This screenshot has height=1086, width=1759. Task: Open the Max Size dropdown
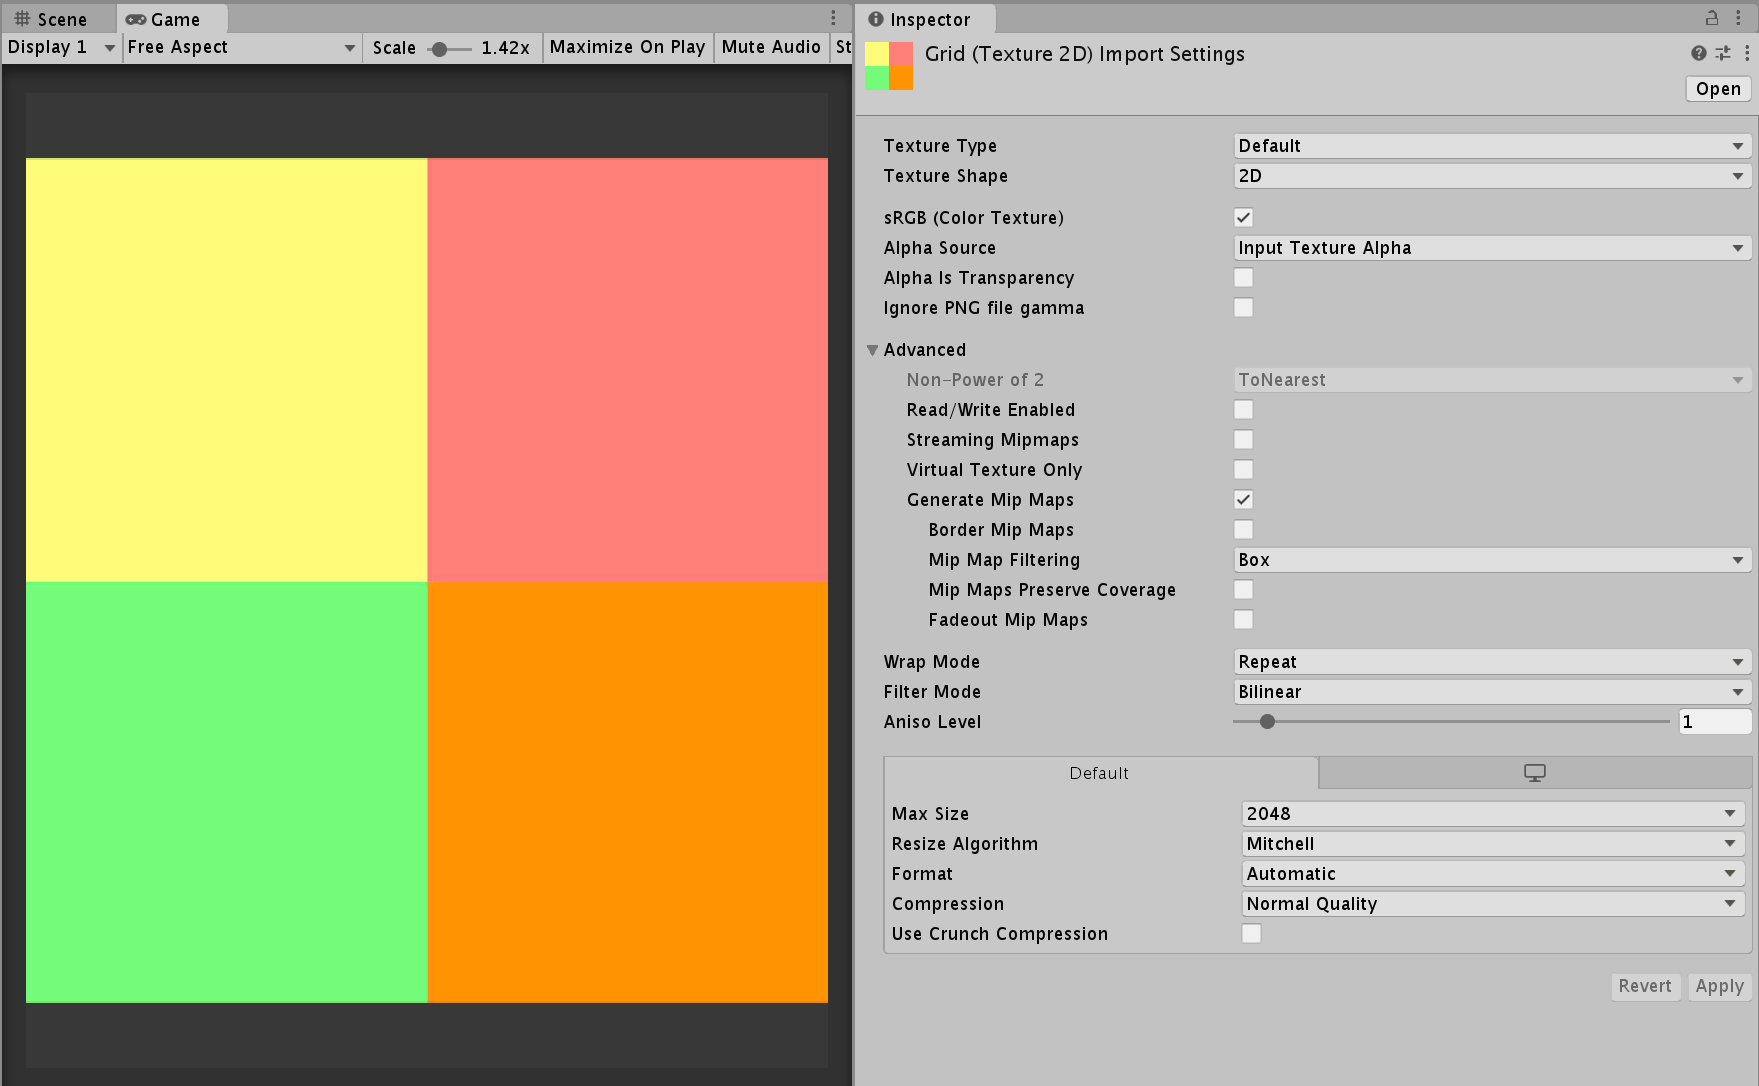pyautogui.click(x=1493, y=814)
